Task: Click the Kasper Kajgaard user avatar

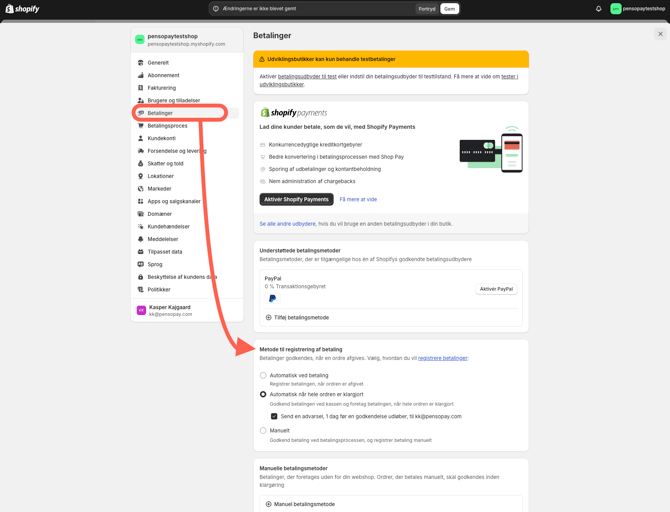Action: pyautogui.click(x=141, y=310)
